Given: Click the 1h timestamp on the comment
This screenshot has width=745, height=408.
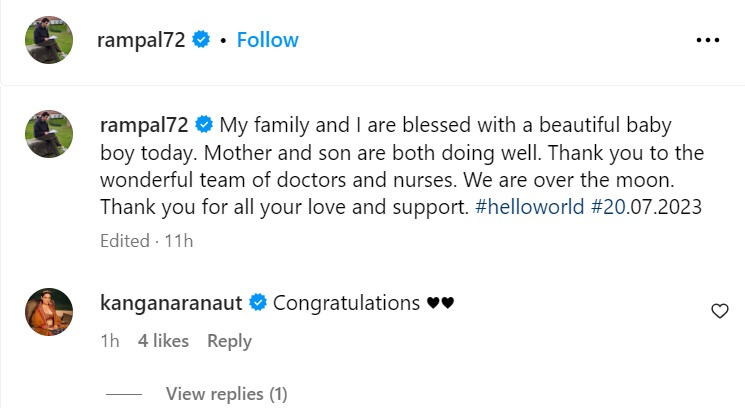Looking at the screenshot, I should point(110,341).
